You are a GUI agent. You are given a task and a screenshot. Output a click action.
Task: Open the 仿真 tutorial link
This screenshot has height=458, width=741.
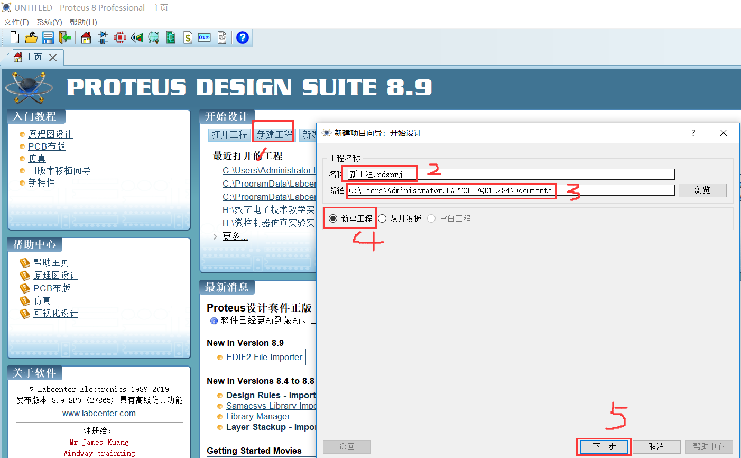click(37, 159)
